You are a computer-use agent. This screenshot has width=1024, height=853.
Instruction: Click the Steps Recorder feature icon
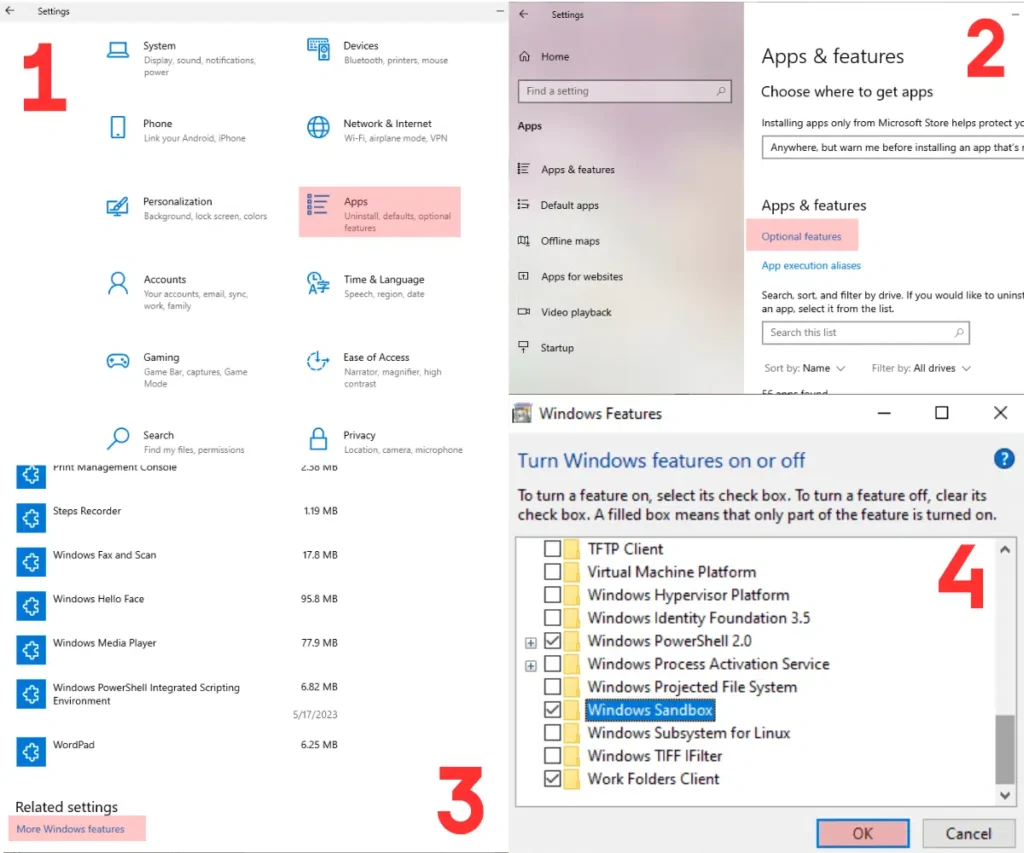(31, 519)
